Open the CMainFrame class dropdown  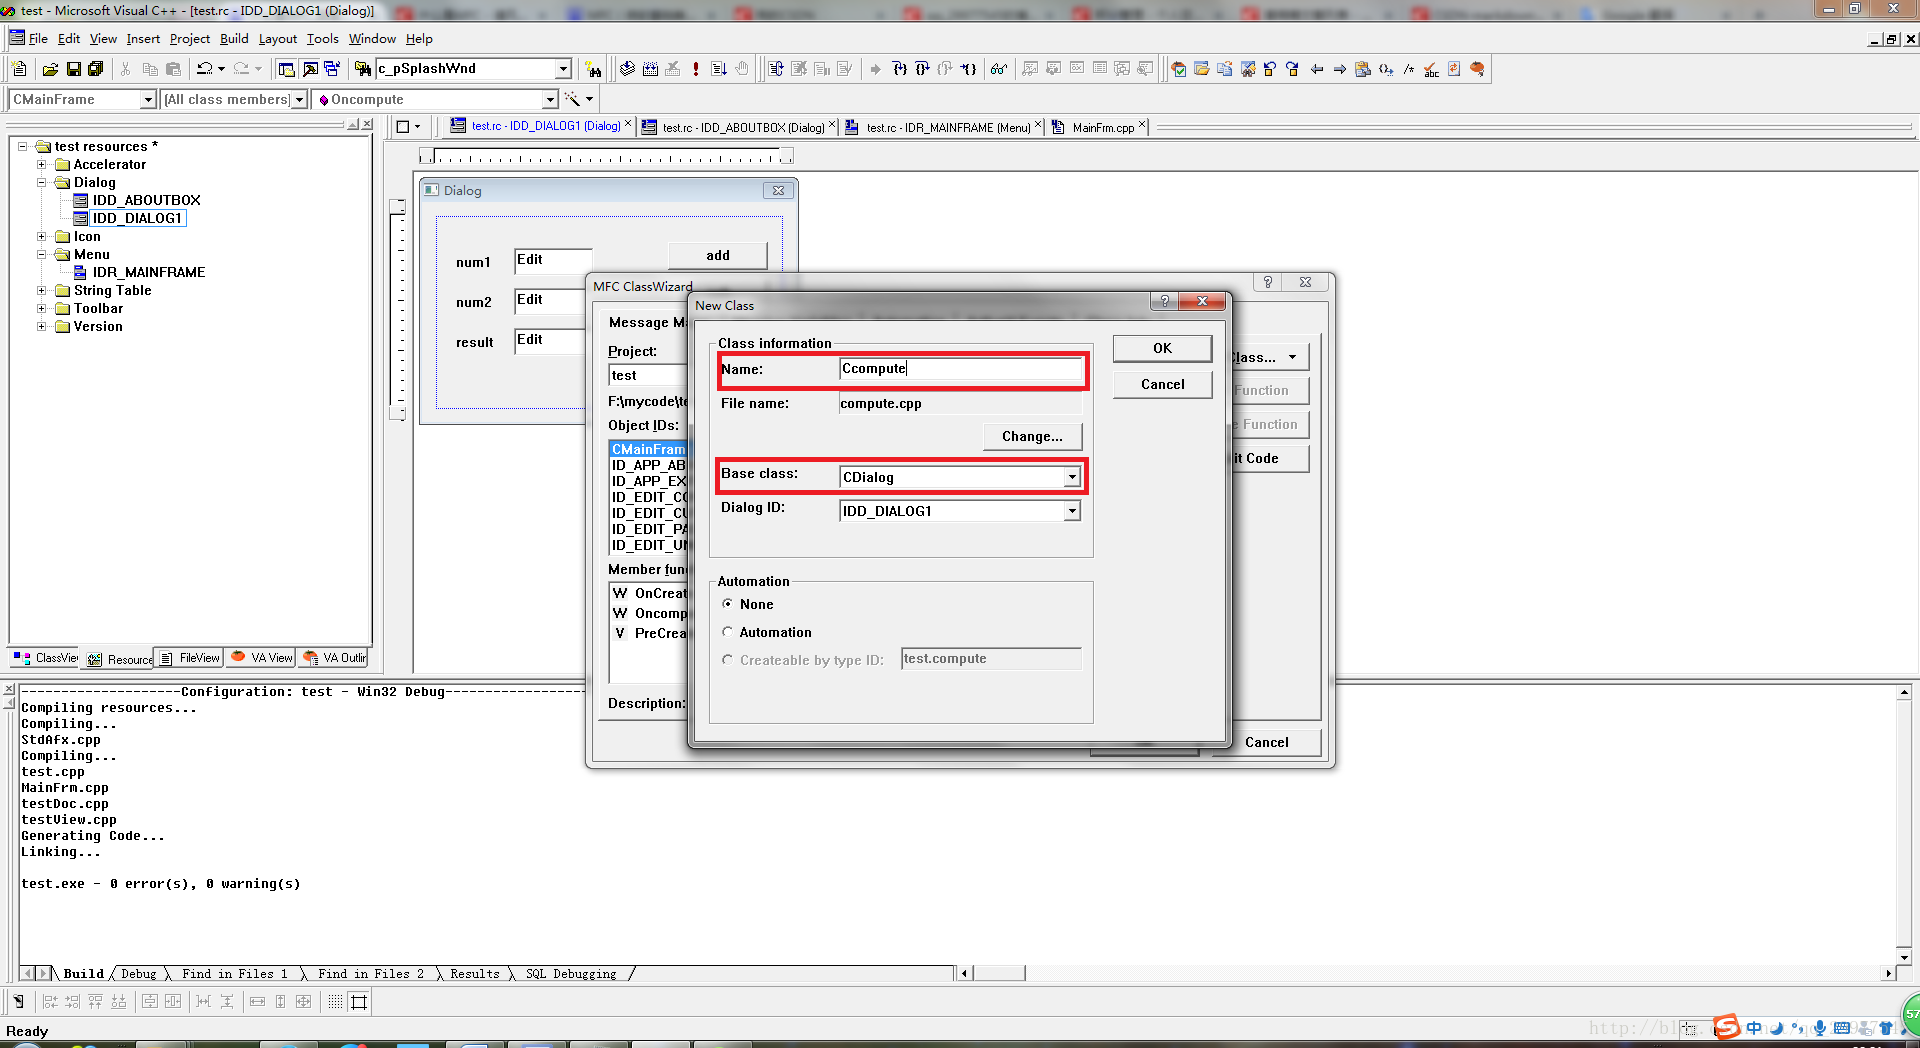[x=148, y=99]
